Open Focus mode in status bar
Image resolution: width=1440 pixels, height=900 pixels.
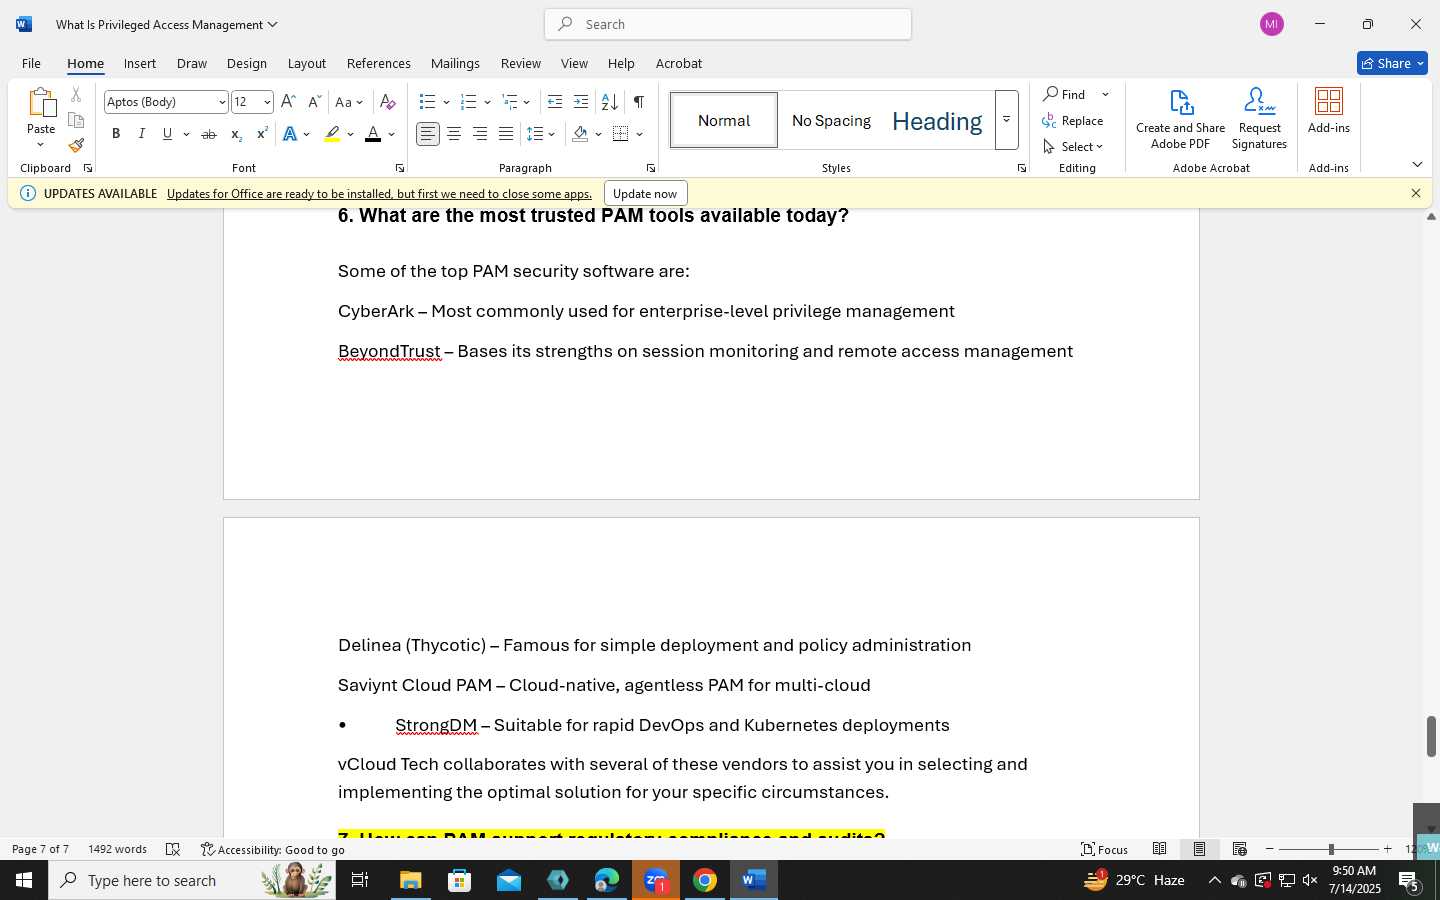pyautogui.click(x=1105, y=849)
